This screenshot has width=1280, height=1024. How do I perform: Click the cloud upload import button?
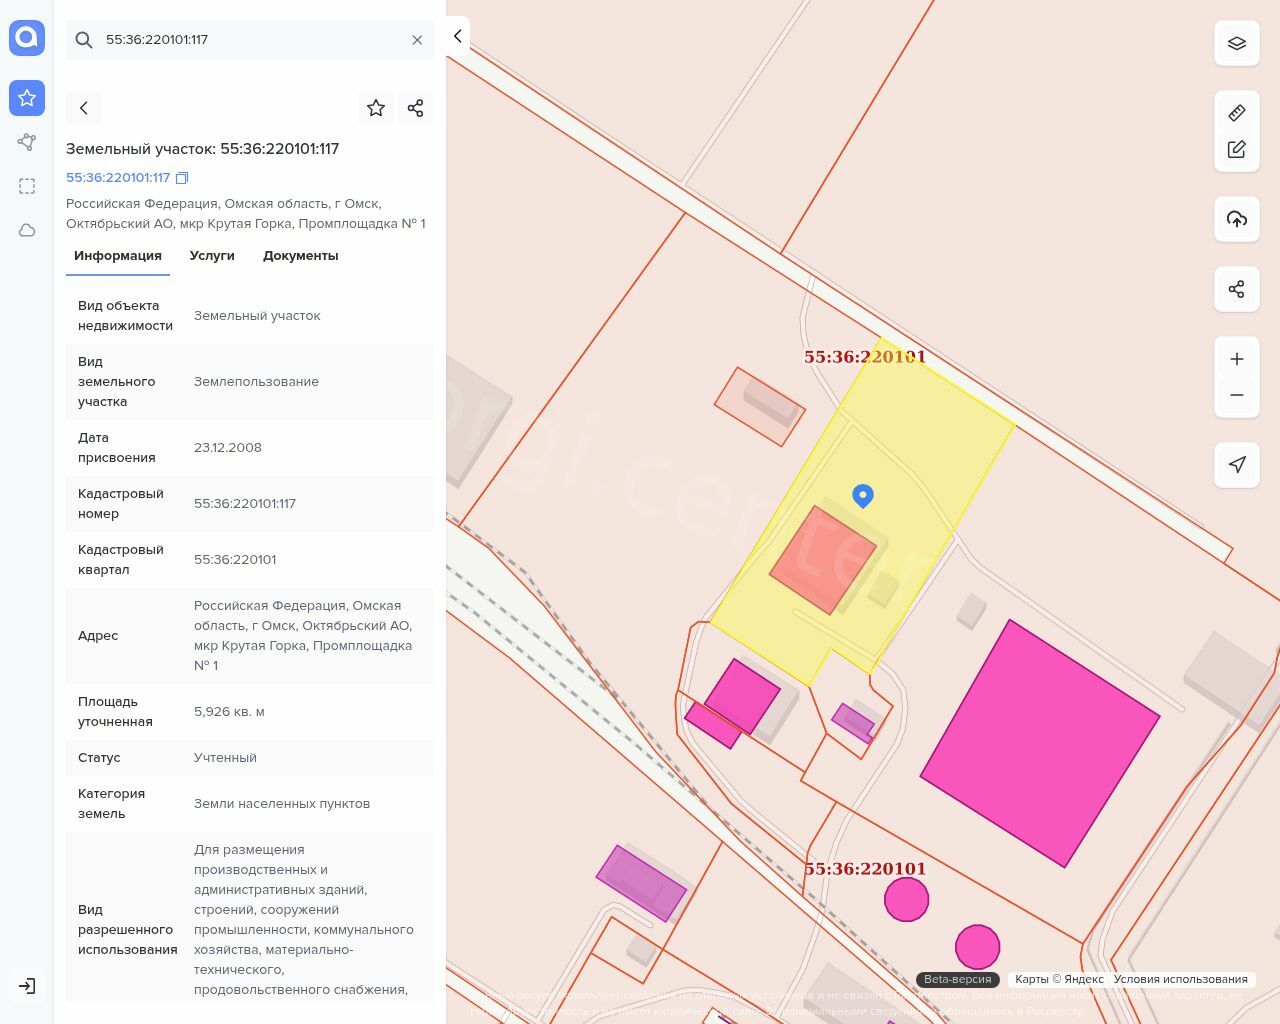1236,219
